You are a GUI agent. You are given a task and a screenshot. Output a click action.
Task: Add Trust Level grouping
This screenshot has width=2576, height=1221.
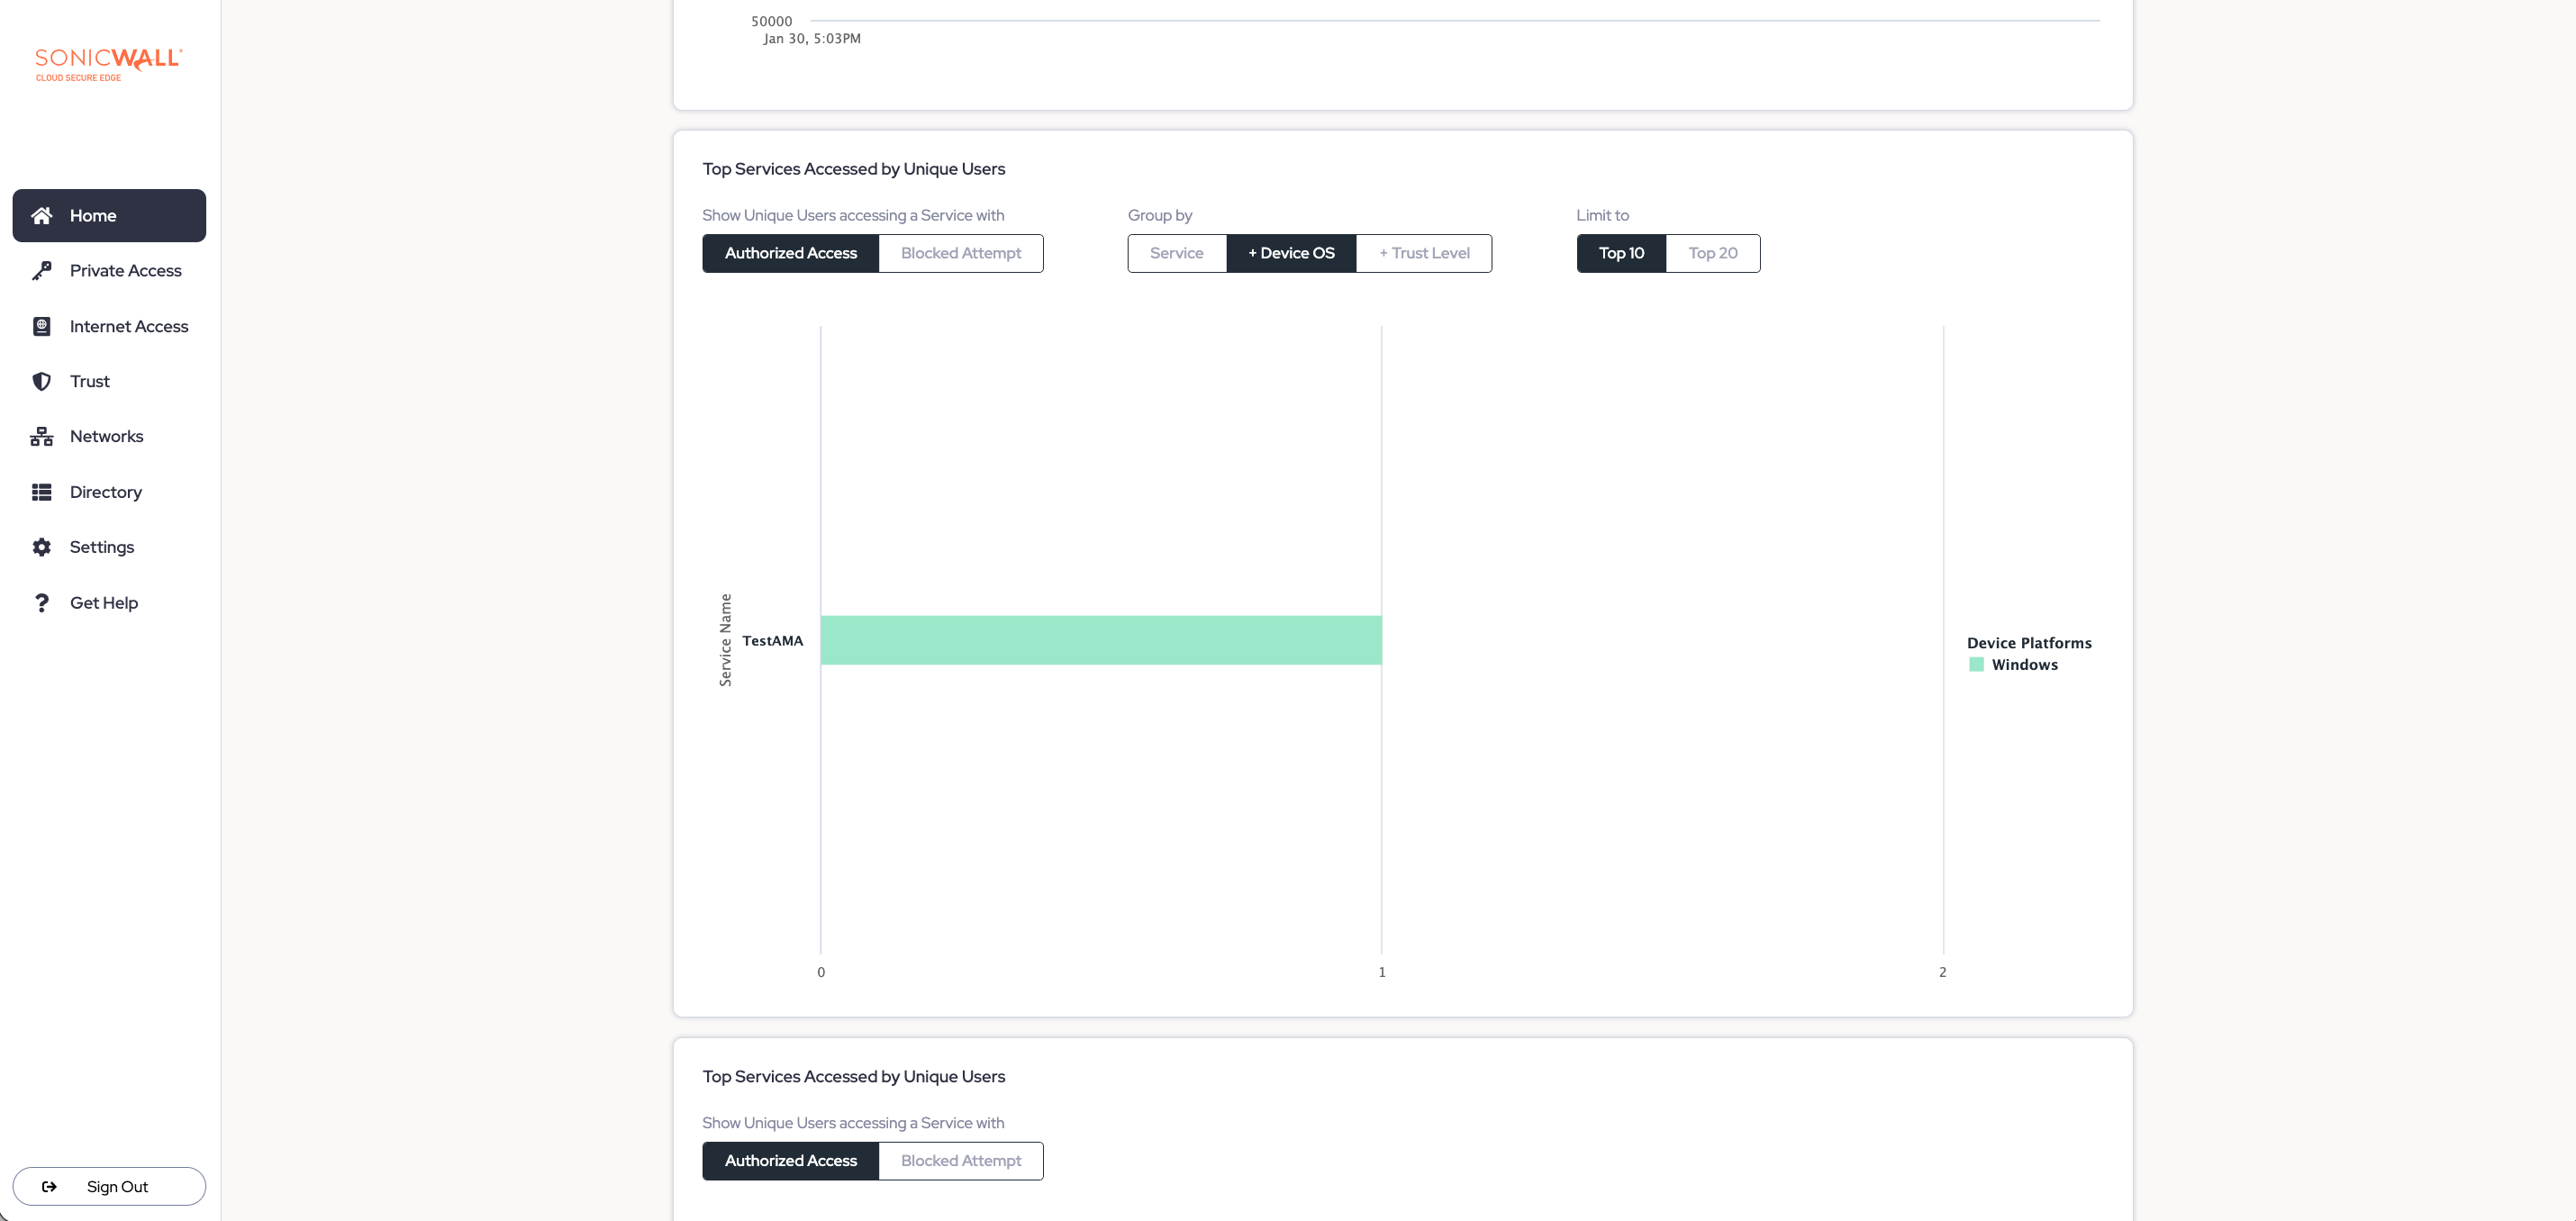tap(1423, 253)
